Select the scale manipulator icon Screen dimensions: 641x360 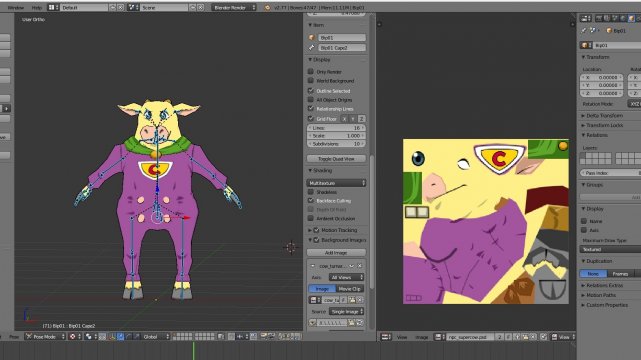(x=137, y=337)
